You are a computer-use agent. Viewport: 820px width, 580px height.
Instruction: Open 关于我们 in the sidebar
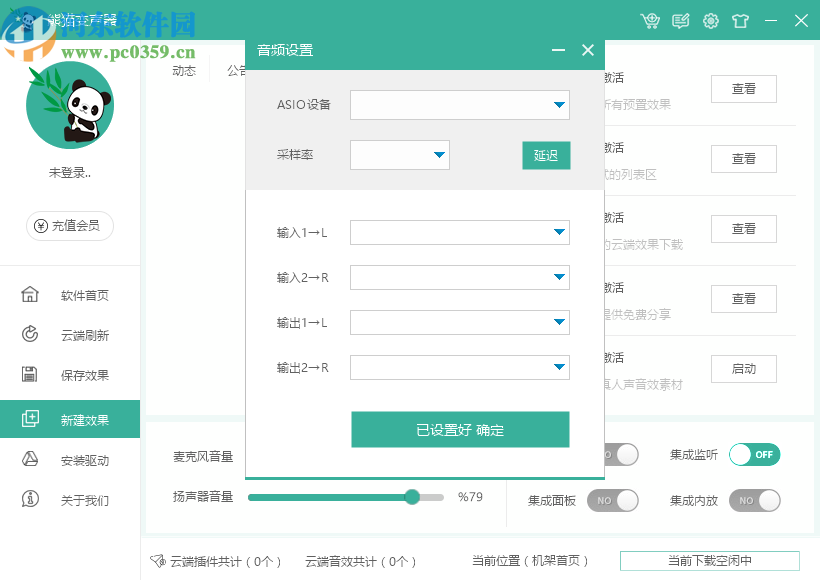pyautogui.click(x=84, y=500)
